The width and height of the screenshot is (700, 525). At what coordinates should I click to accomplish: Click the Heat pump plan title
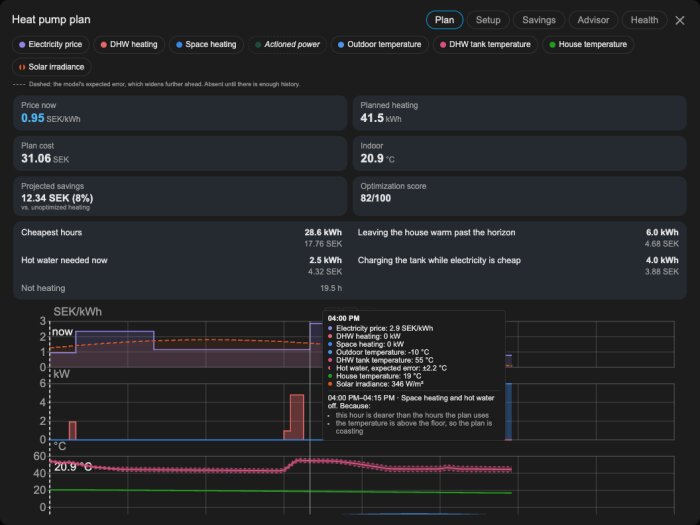click(x=51, y=20)
